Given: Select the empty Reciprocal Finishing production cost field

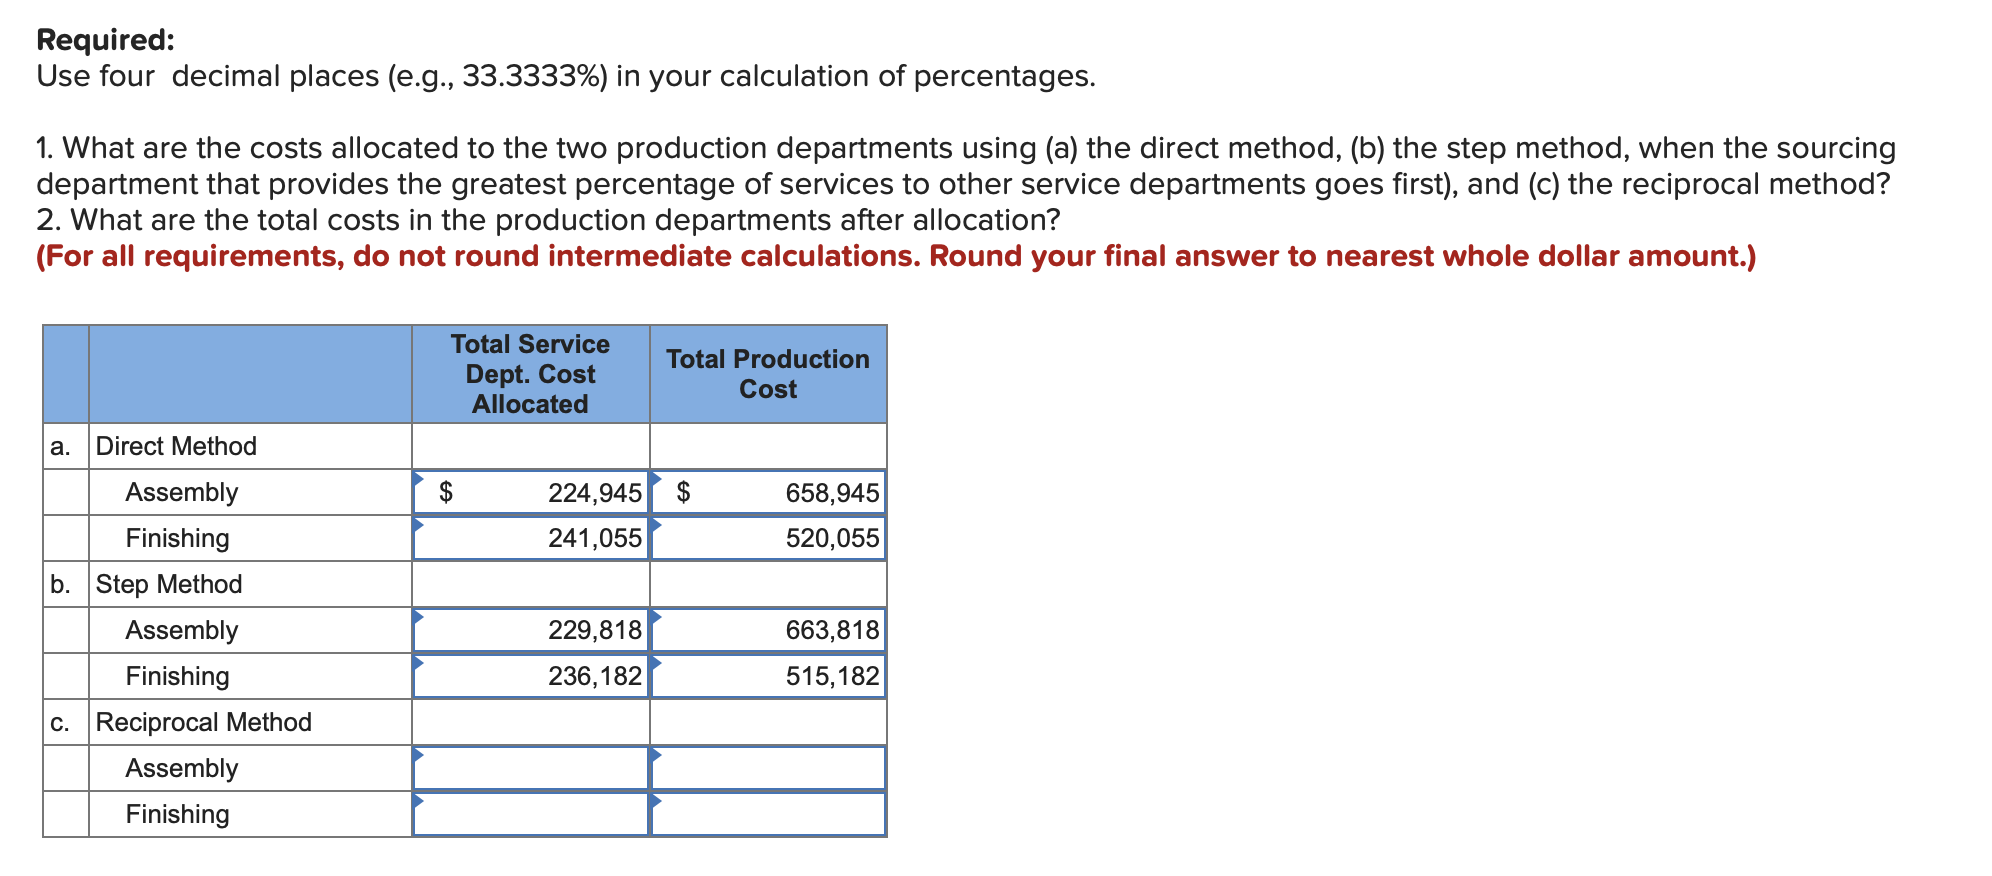Looking at the screenshot, I should coord(768,815).
